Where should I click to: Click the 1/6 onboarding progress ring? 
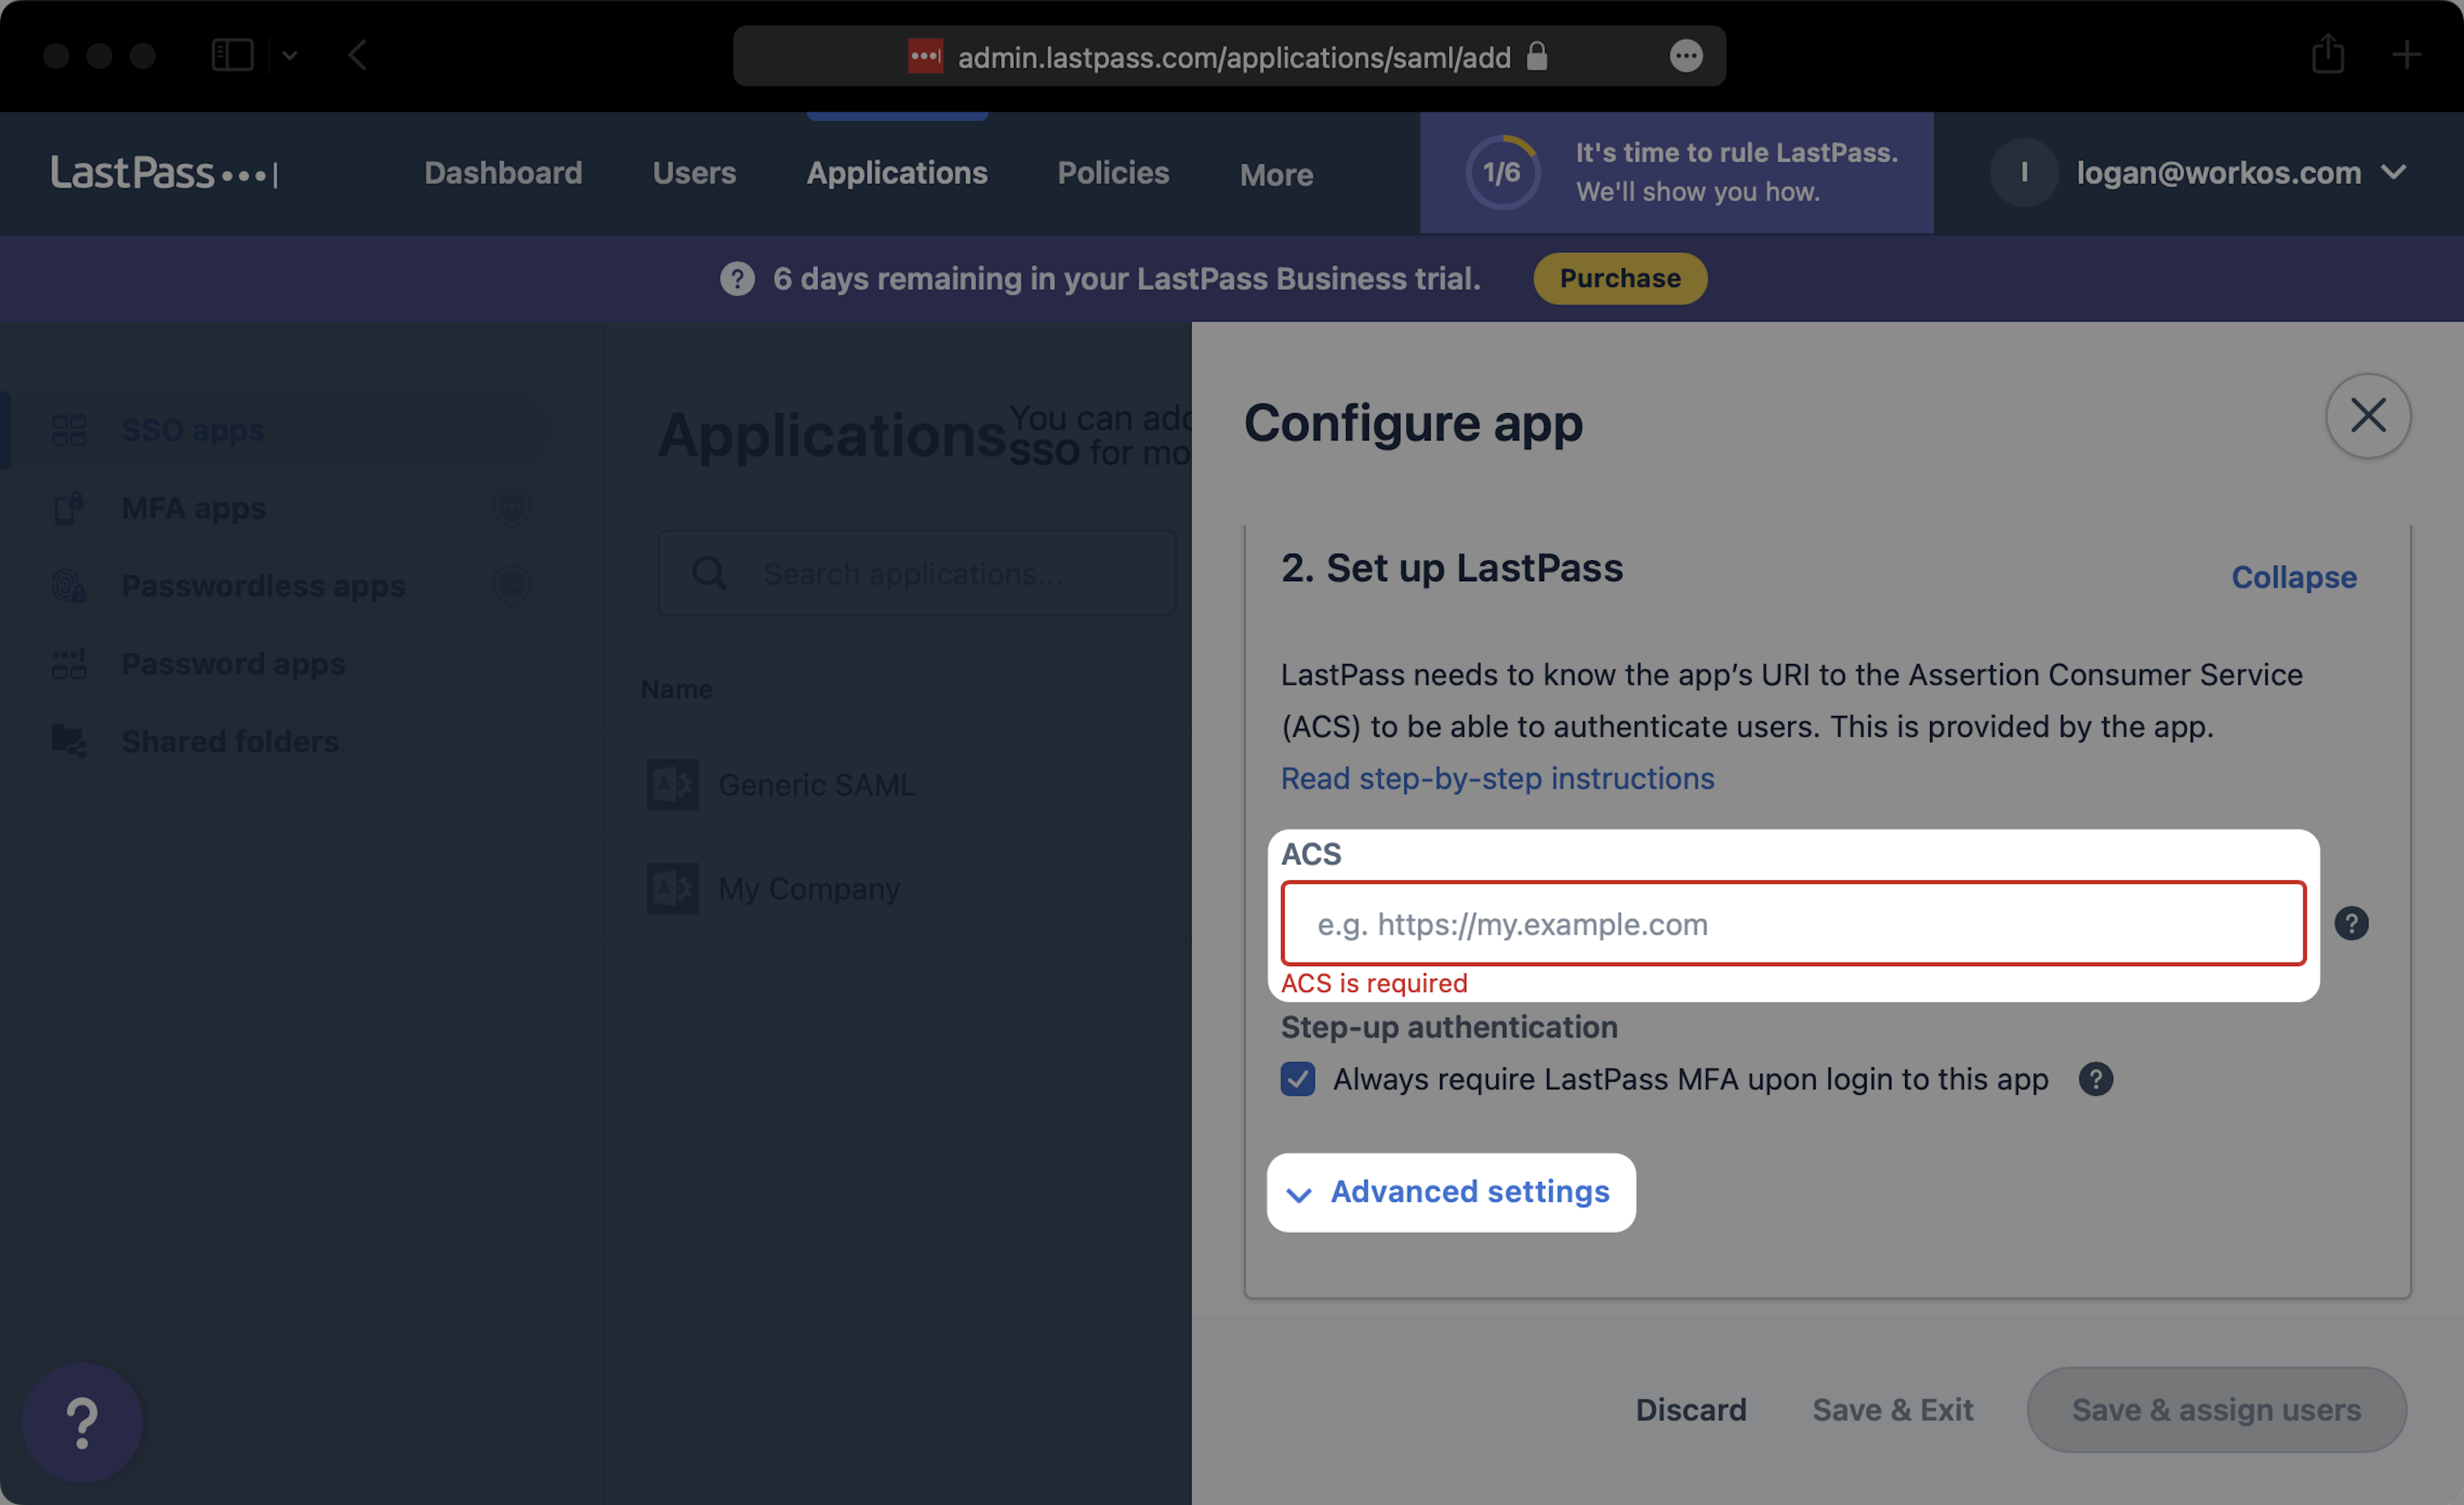coord(1501,173)
